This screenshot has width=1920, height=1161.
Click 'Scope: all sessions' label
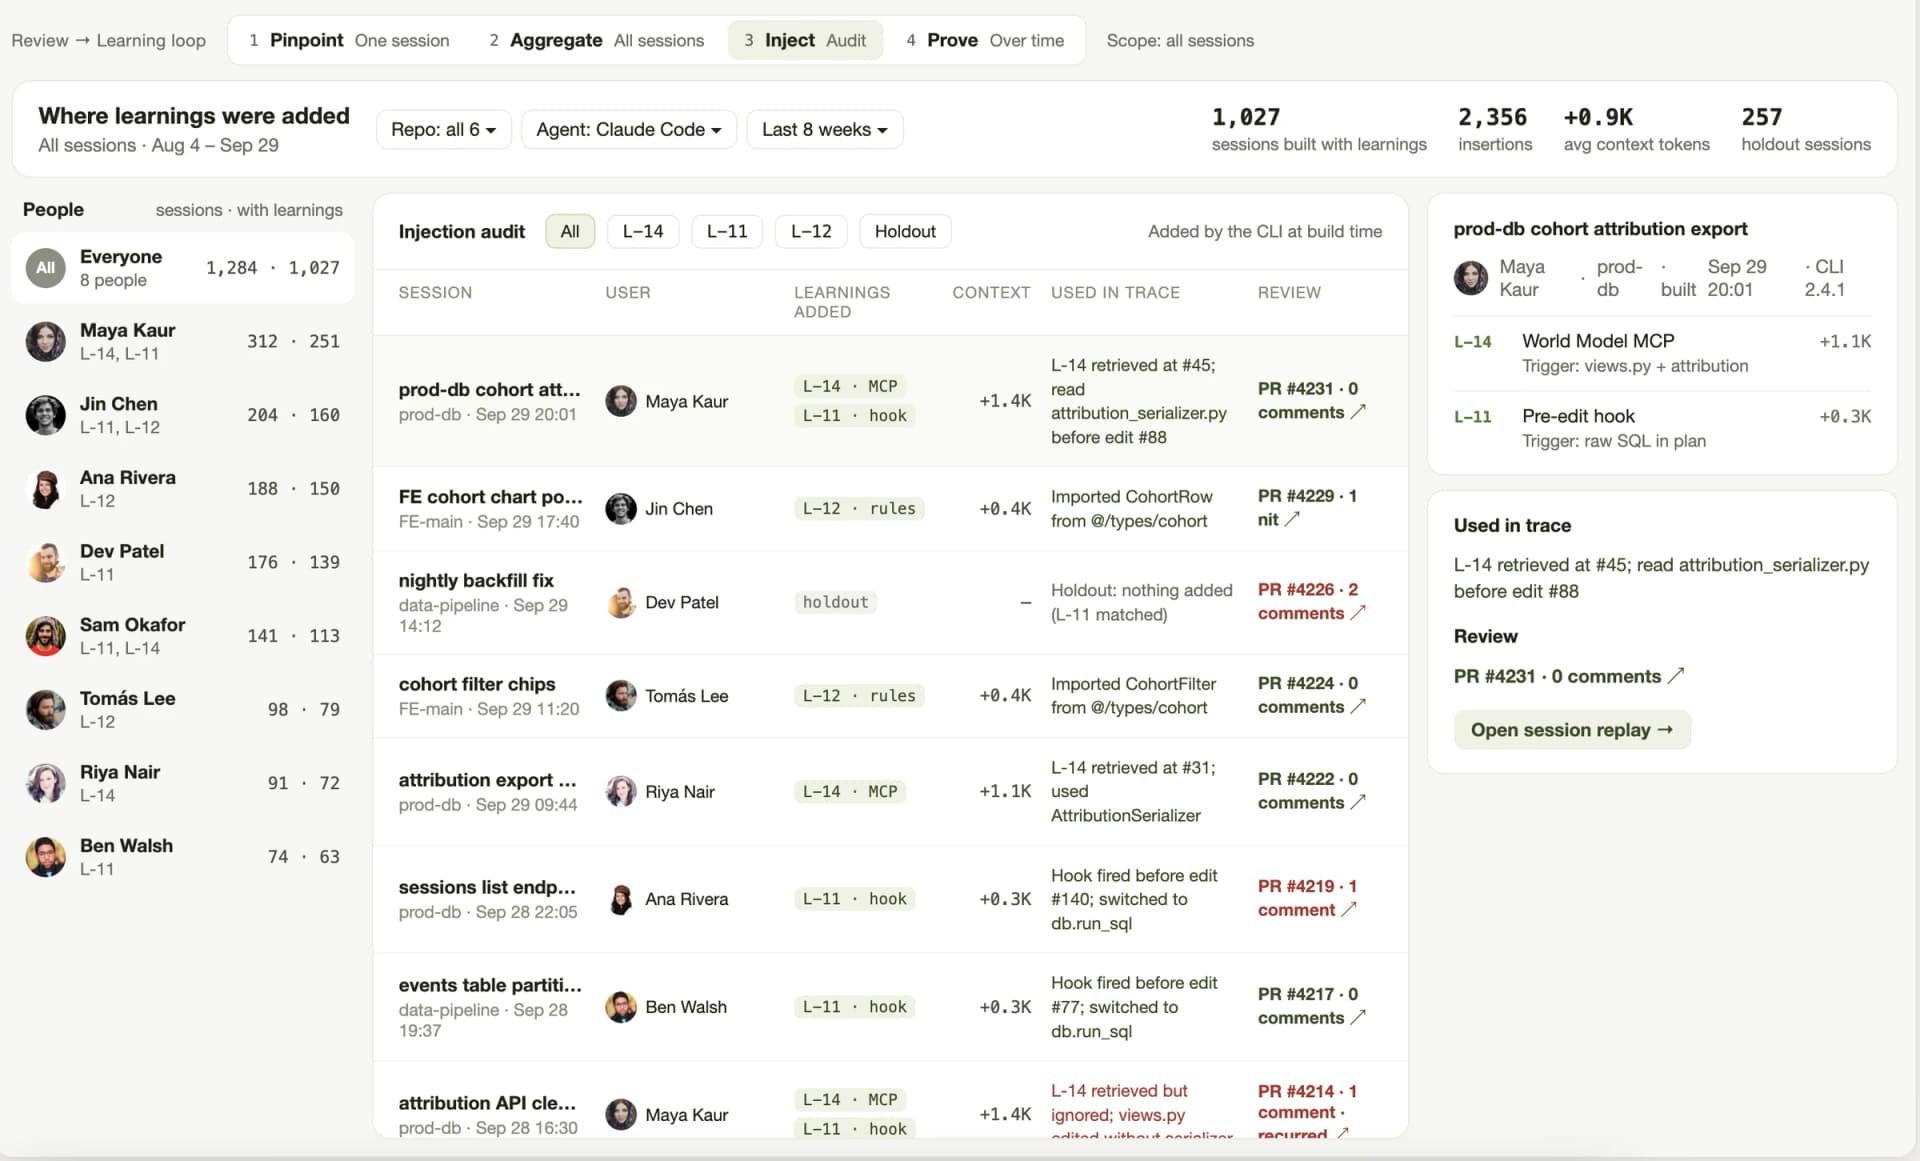(1180, 40)
